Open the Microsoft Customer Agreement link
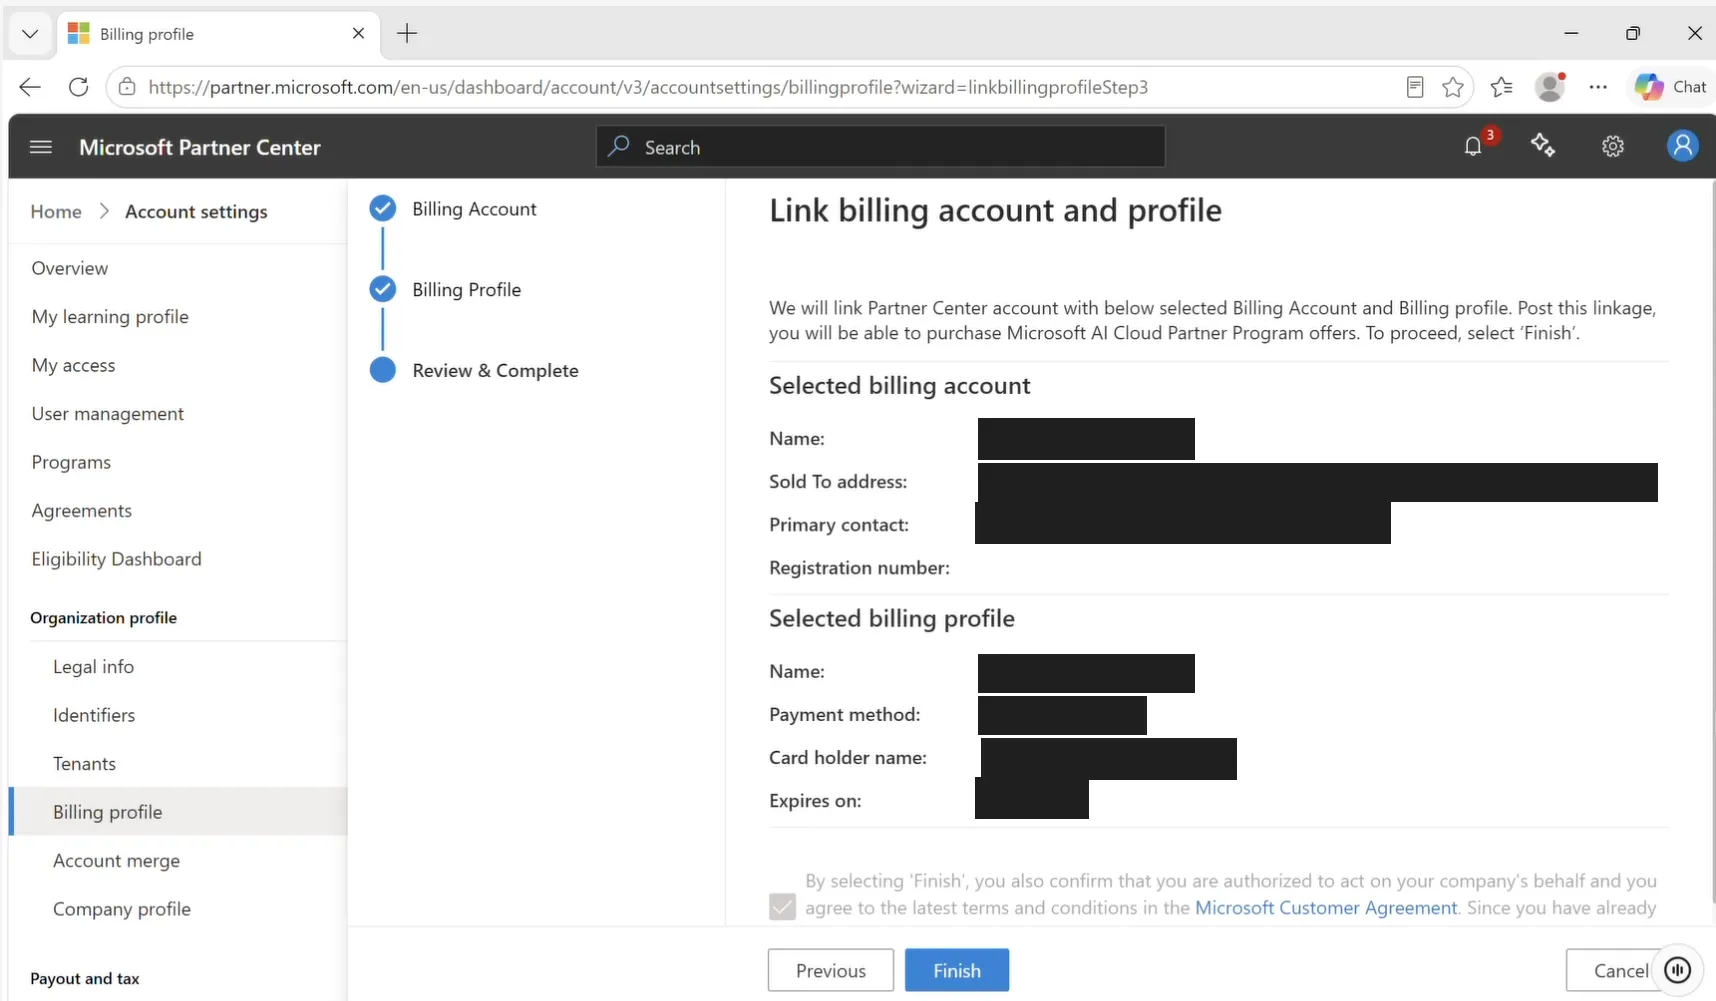 [x=1326, y=907]
